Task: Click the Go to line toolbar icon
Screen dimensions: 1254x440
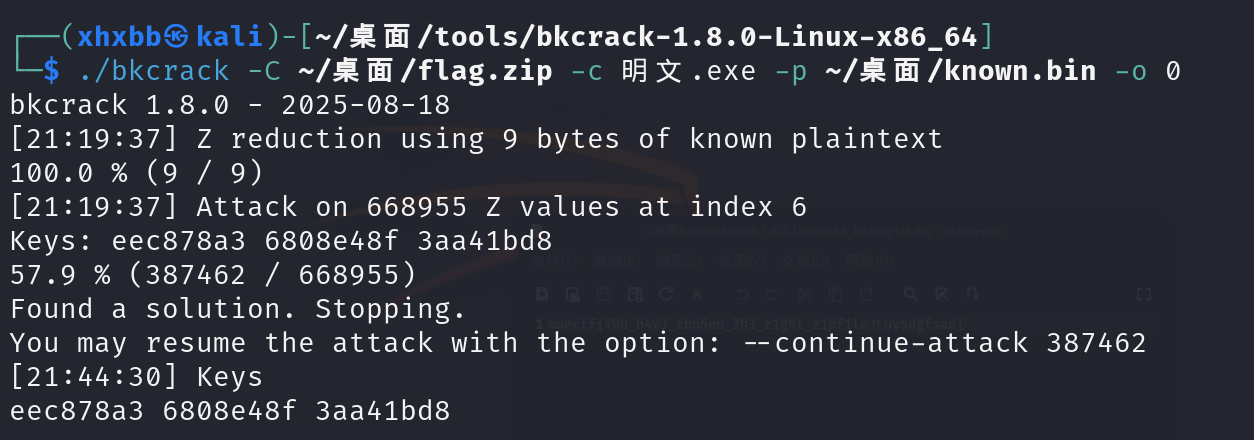Action: (973, 294)
